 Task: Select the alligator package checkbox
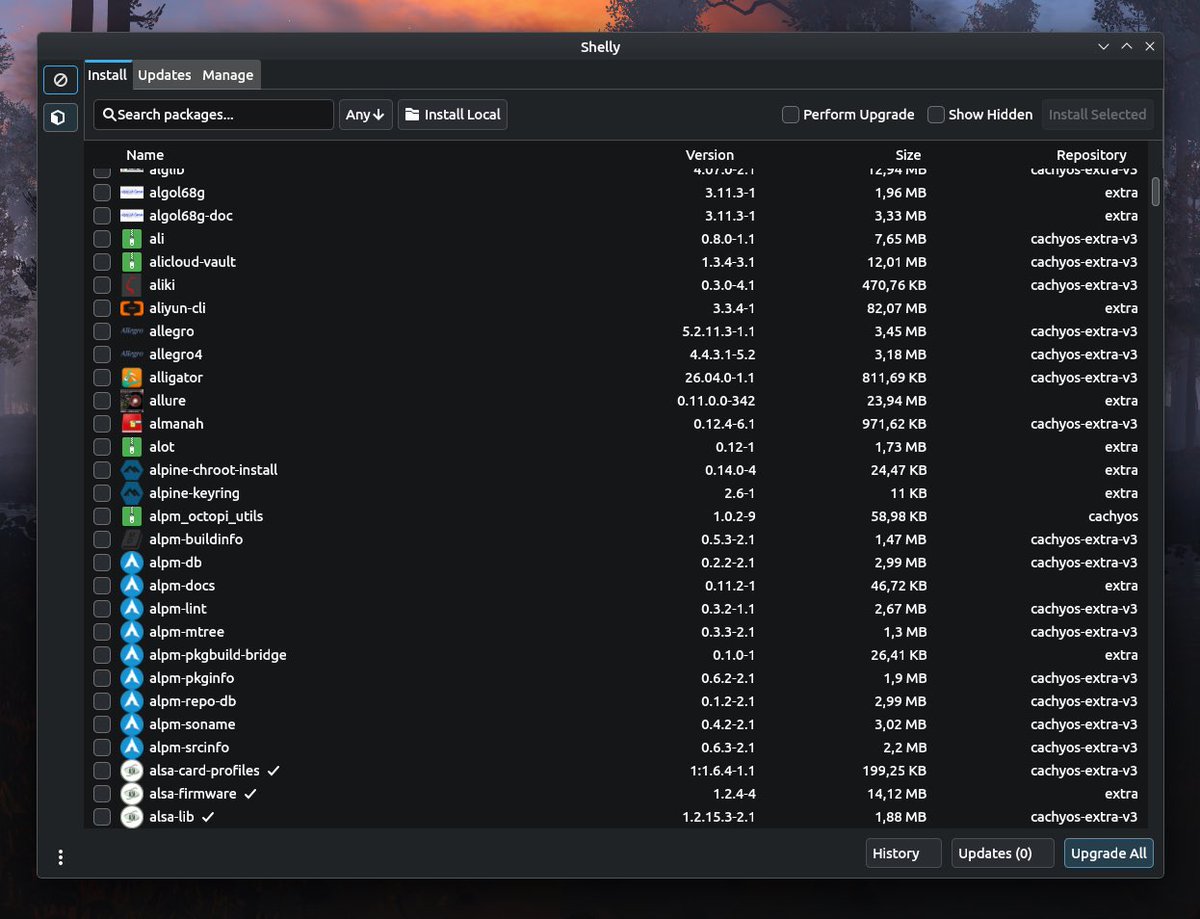pos(102,377)
